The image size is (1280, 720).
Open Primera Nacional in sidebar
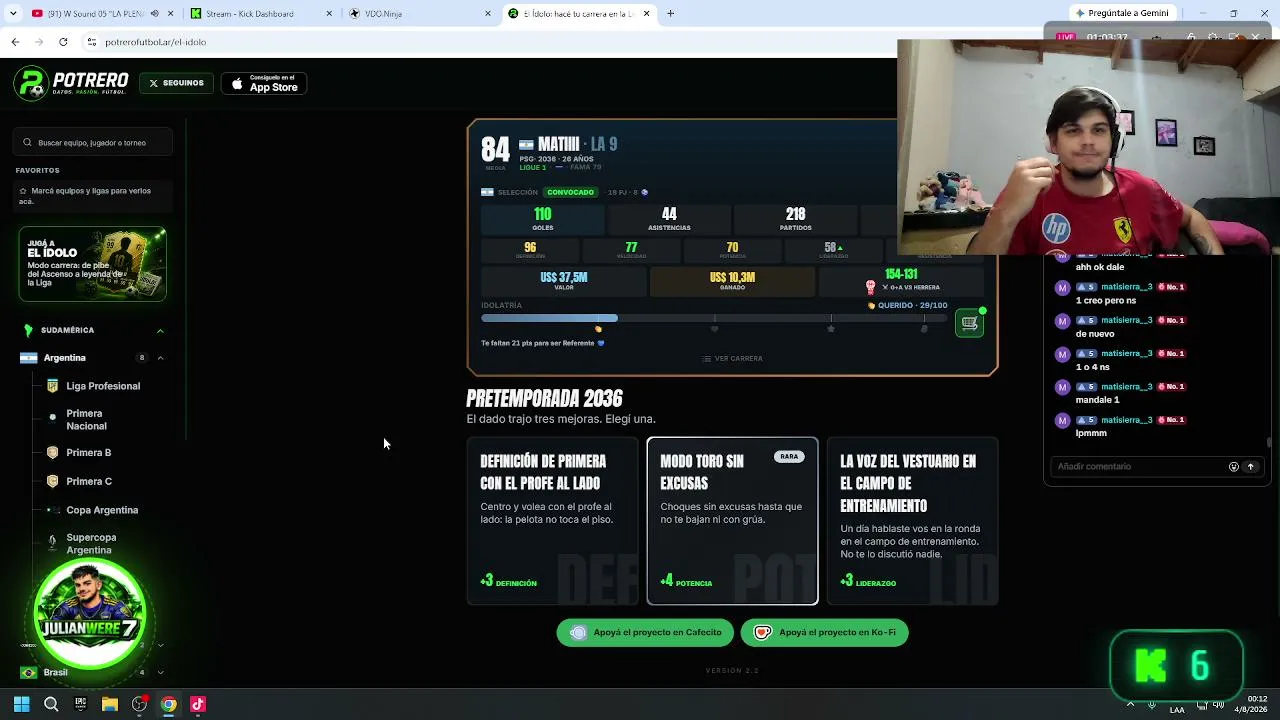coord(86,420)
